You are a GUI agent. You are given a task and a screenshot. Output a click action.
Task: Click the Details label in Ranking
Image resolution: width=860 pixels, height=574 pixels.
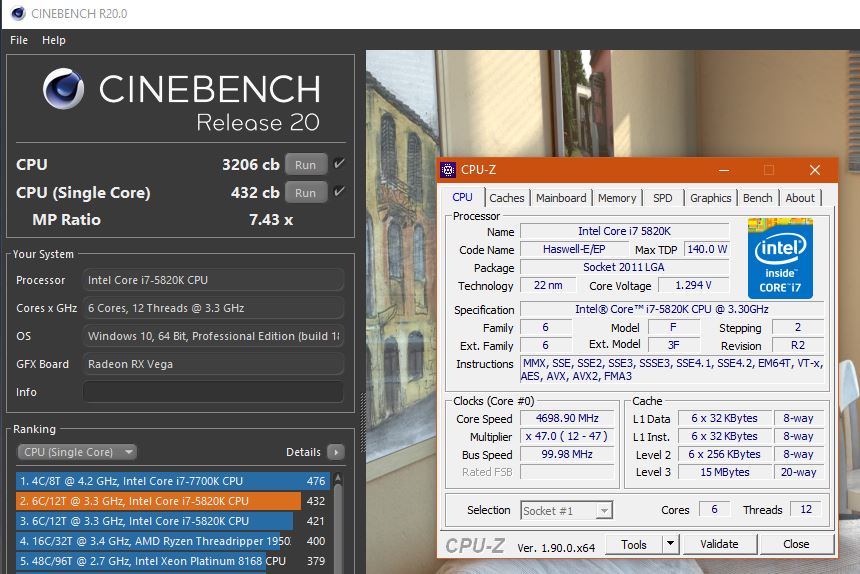tap(303, 452)
